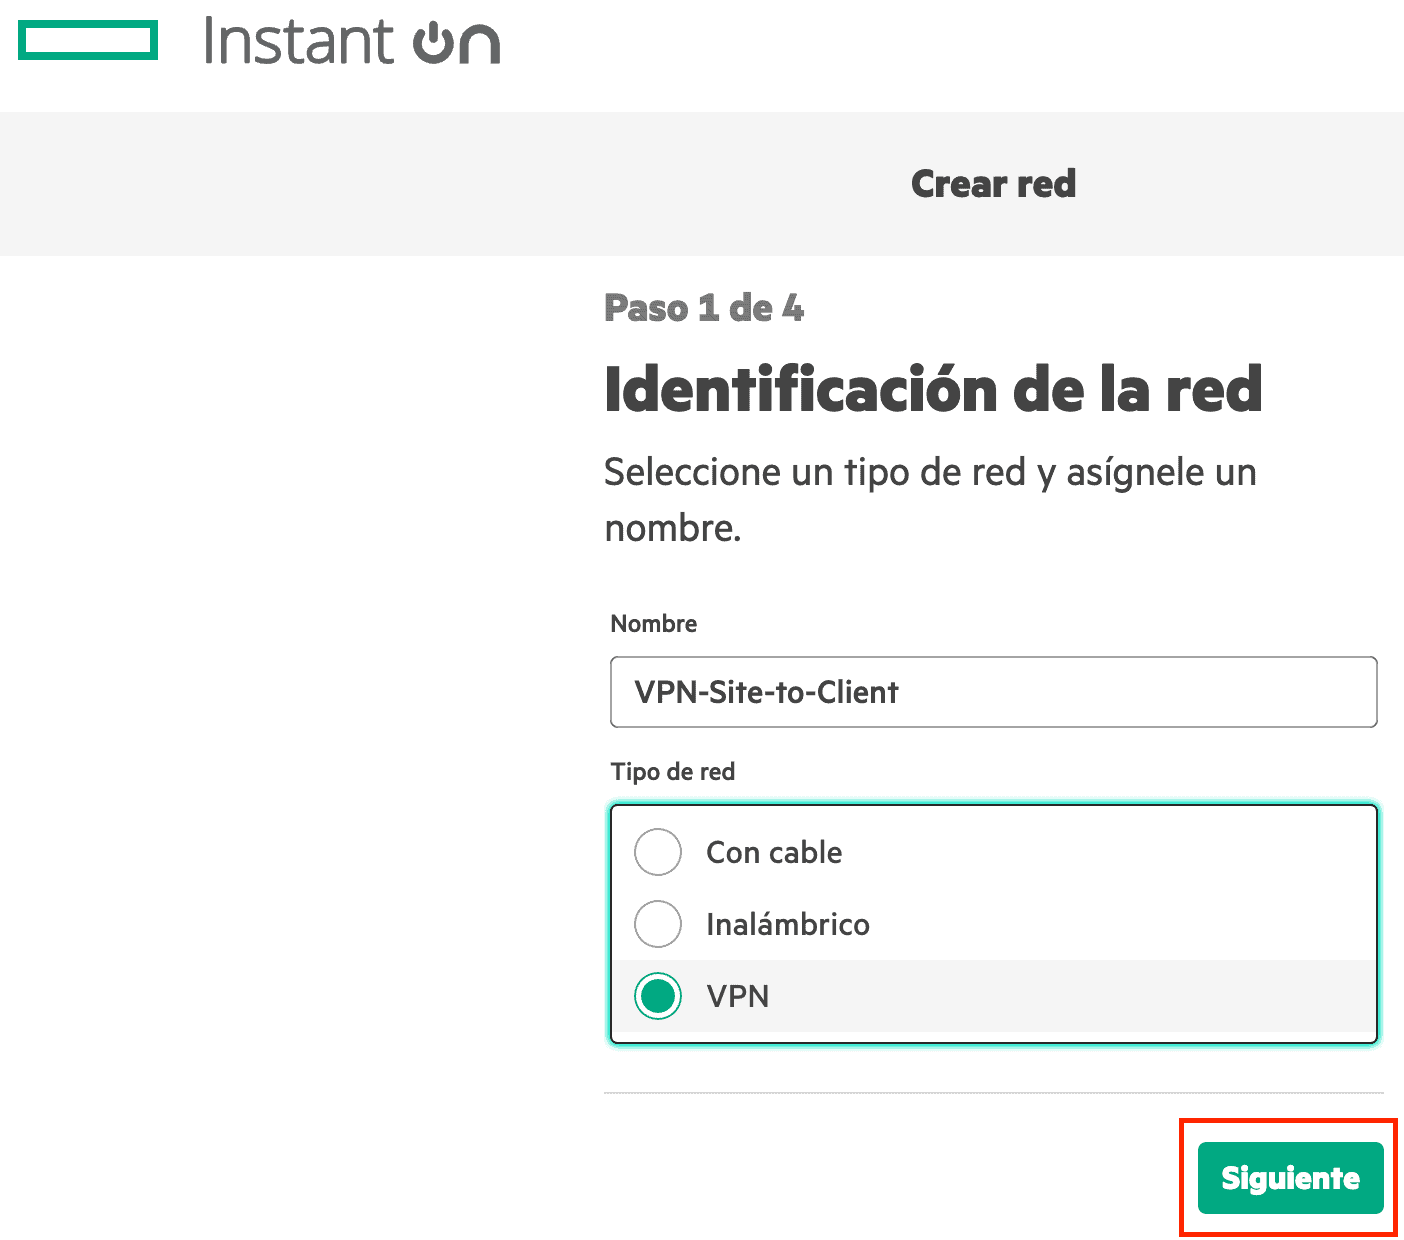Click the highlighted VPN row's empty right side
The height and width of the screenshot is (1240, 1404).
1150,996
